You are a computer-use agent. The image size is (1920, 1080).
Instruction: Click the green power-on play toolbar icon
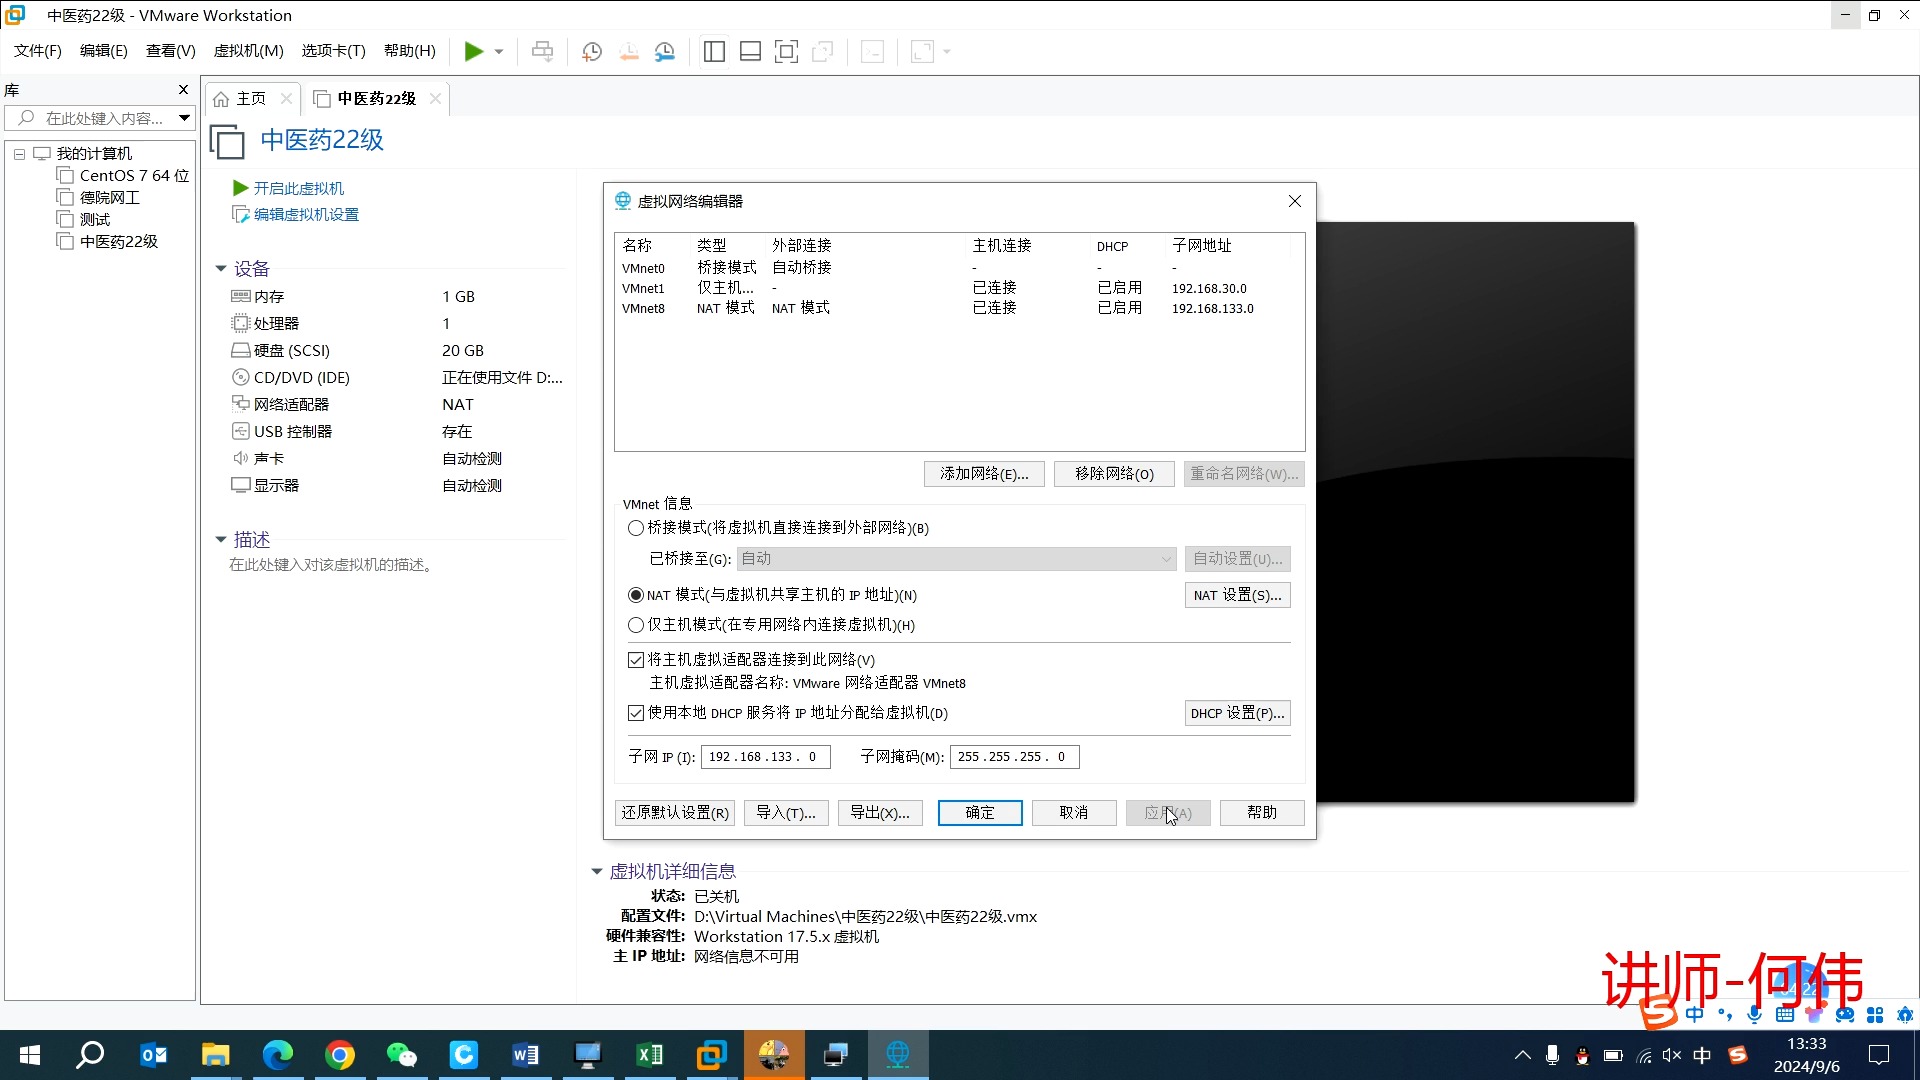[474, 51]
